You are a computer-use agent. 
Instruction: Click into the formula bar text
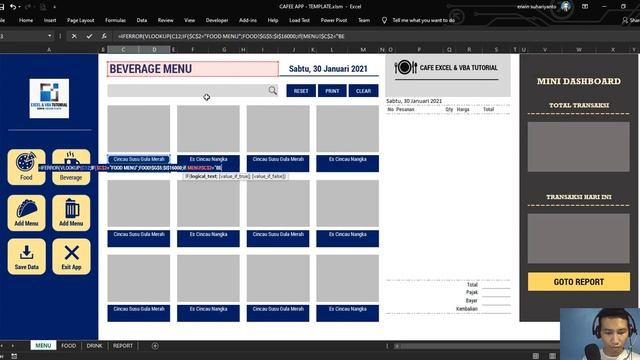coord(231,36)
